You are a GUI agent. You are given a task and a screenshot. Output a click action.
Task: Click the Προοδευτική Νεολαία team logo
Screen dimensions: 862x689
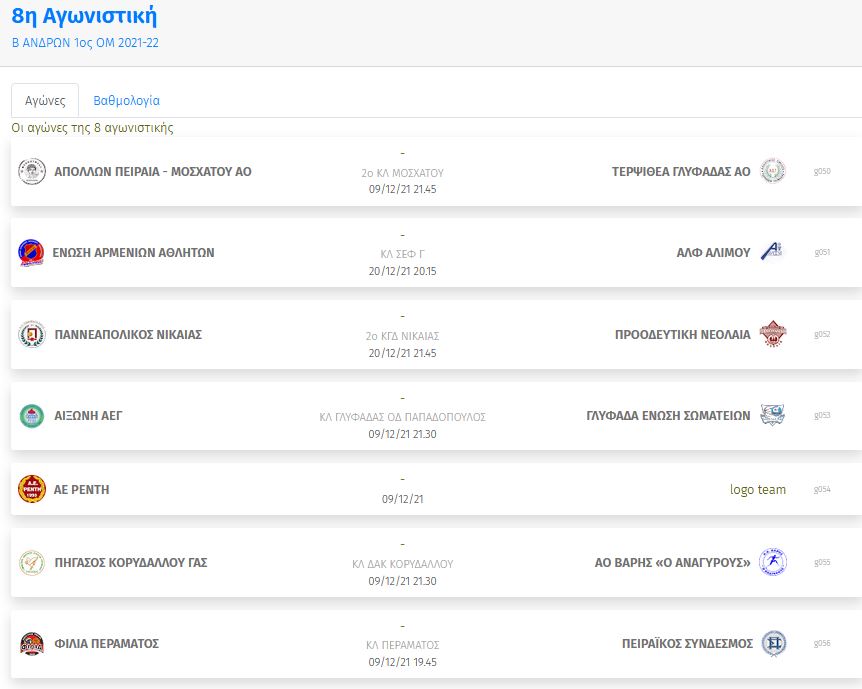(x=772, y=334)
